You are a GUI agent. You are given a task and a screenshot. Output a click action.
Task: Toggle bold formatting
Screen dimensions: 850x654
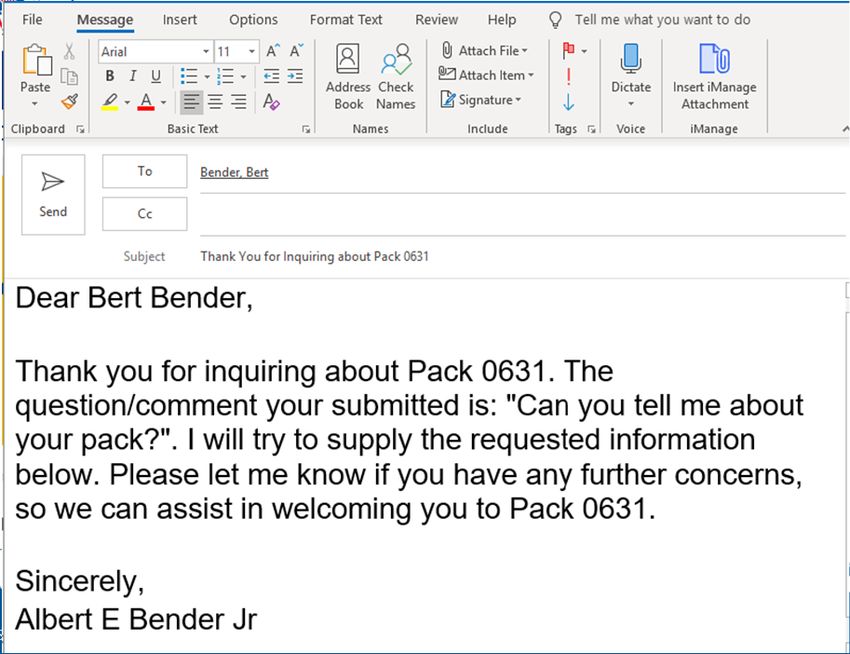click(x=110, y=76)
